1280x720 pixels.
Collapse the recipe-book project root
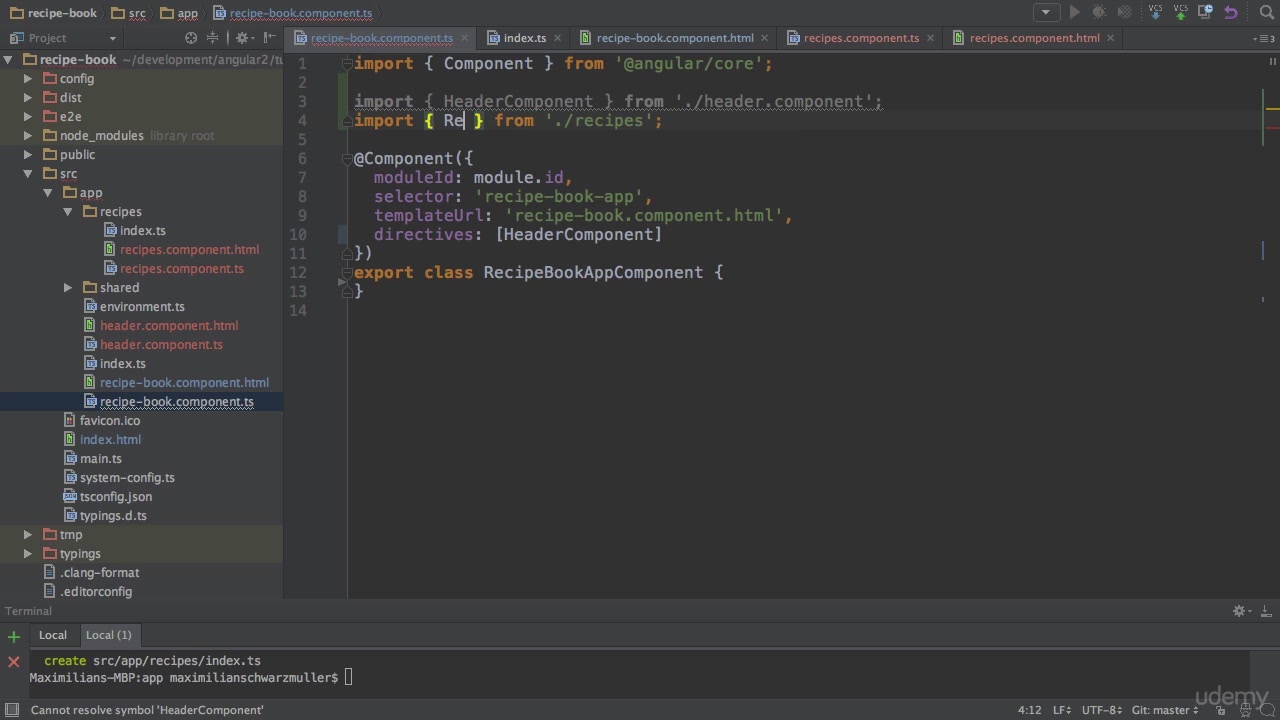tap(8, 60)
